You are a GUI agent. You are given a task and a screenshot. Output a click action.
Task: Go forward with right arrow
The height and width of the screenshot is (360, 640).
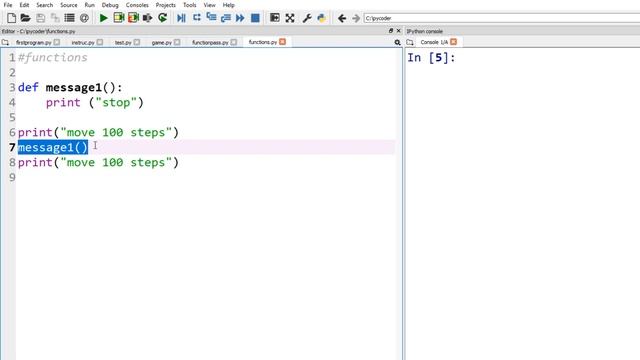[356, 18]
